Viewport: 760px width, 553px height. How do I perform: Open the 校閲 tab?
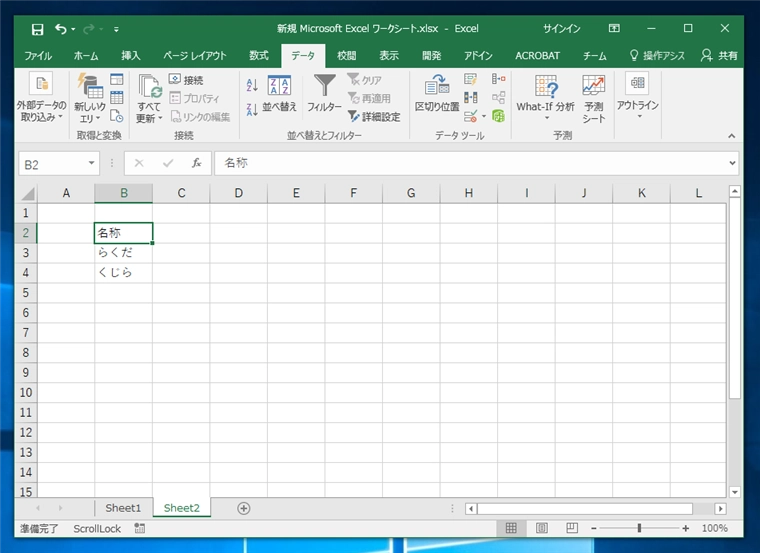pyautogui.click(x=347, y=56)
